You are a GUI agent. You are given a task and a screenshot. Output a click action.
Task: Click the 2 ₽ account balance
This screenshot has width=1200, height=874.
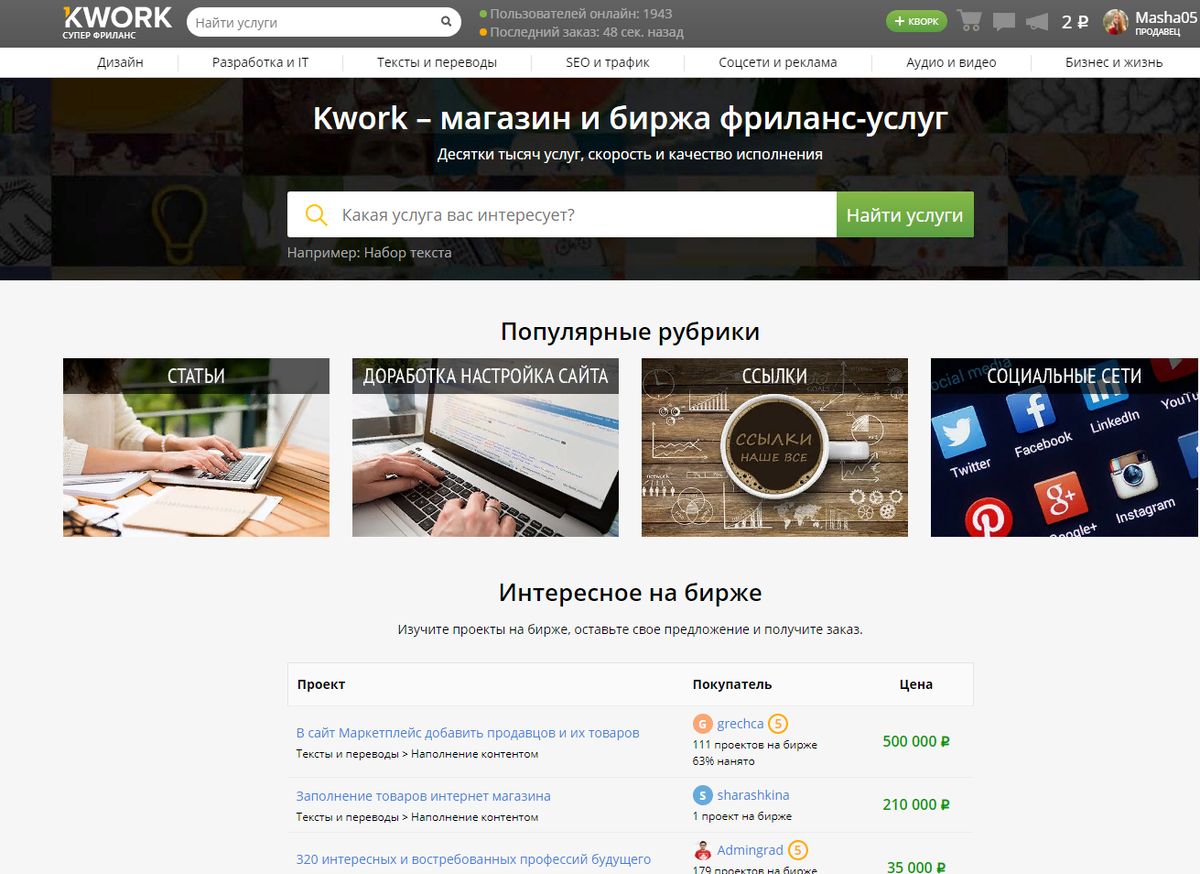coord(1075,22)
